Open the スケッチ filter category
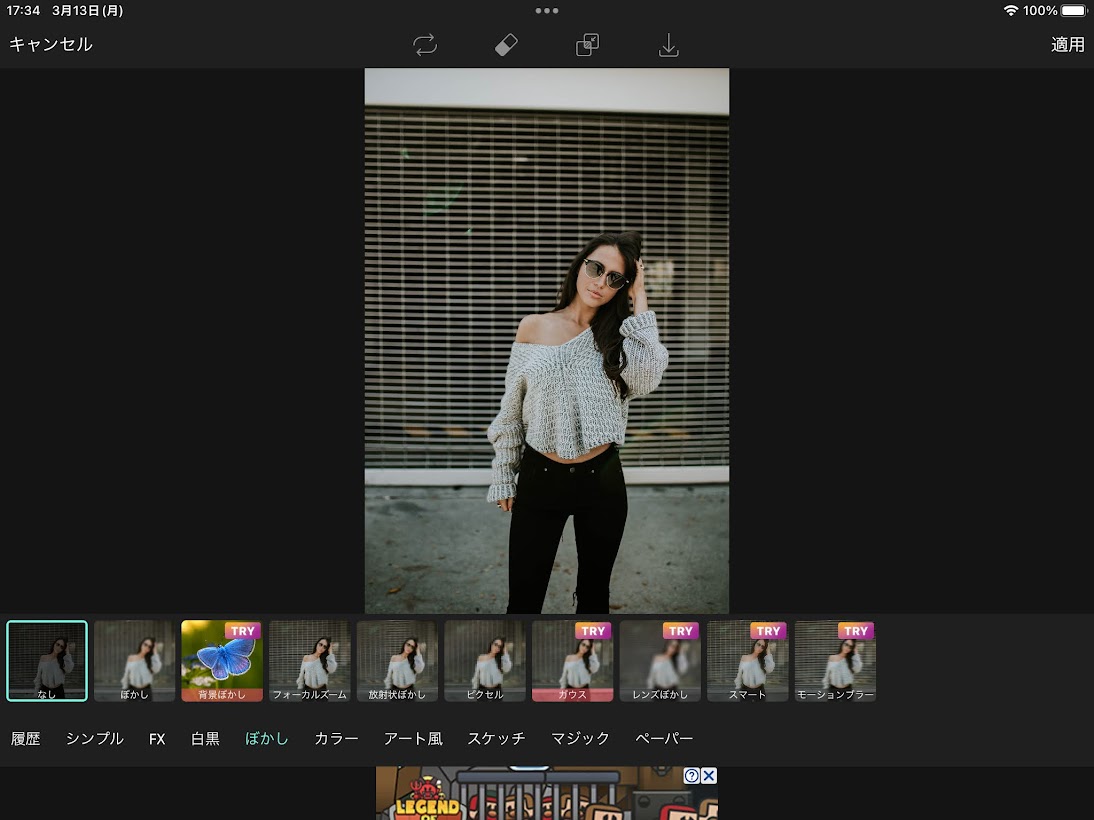The image size is (1094, 820). [496, 739]
